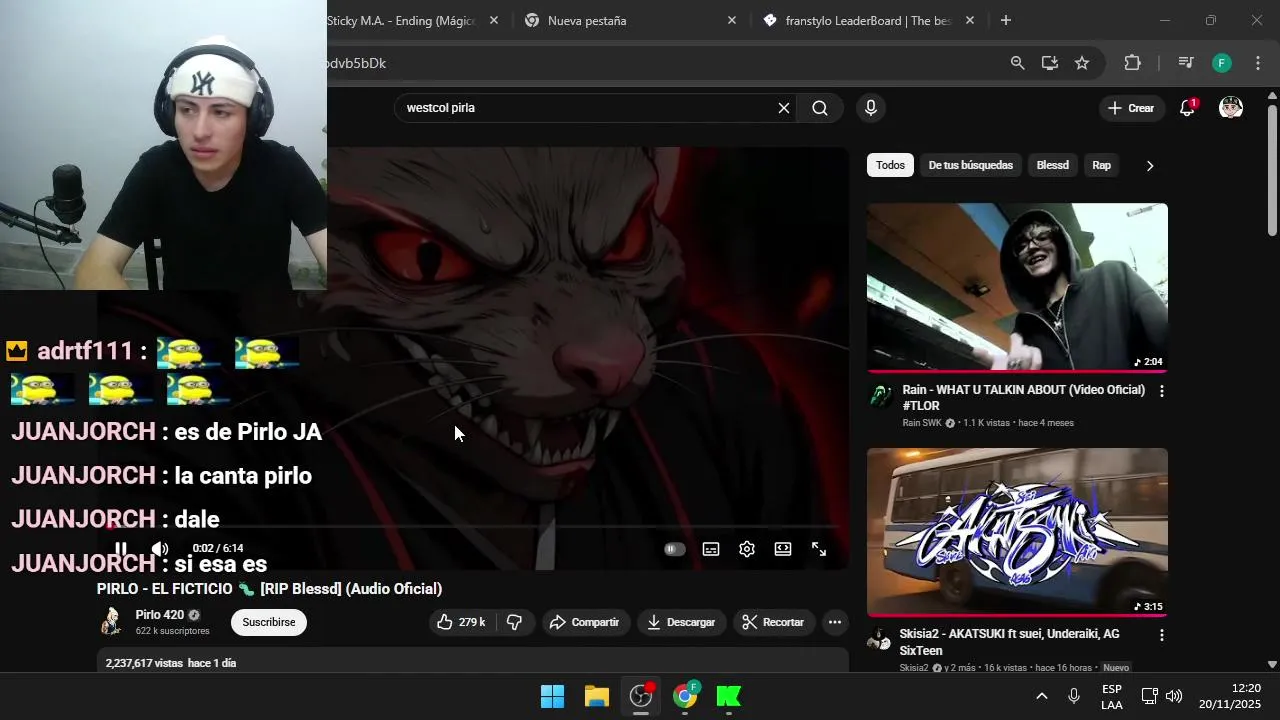Open the system volume speaker icon
The image size is (1280, 720).
pos(1174,696)
